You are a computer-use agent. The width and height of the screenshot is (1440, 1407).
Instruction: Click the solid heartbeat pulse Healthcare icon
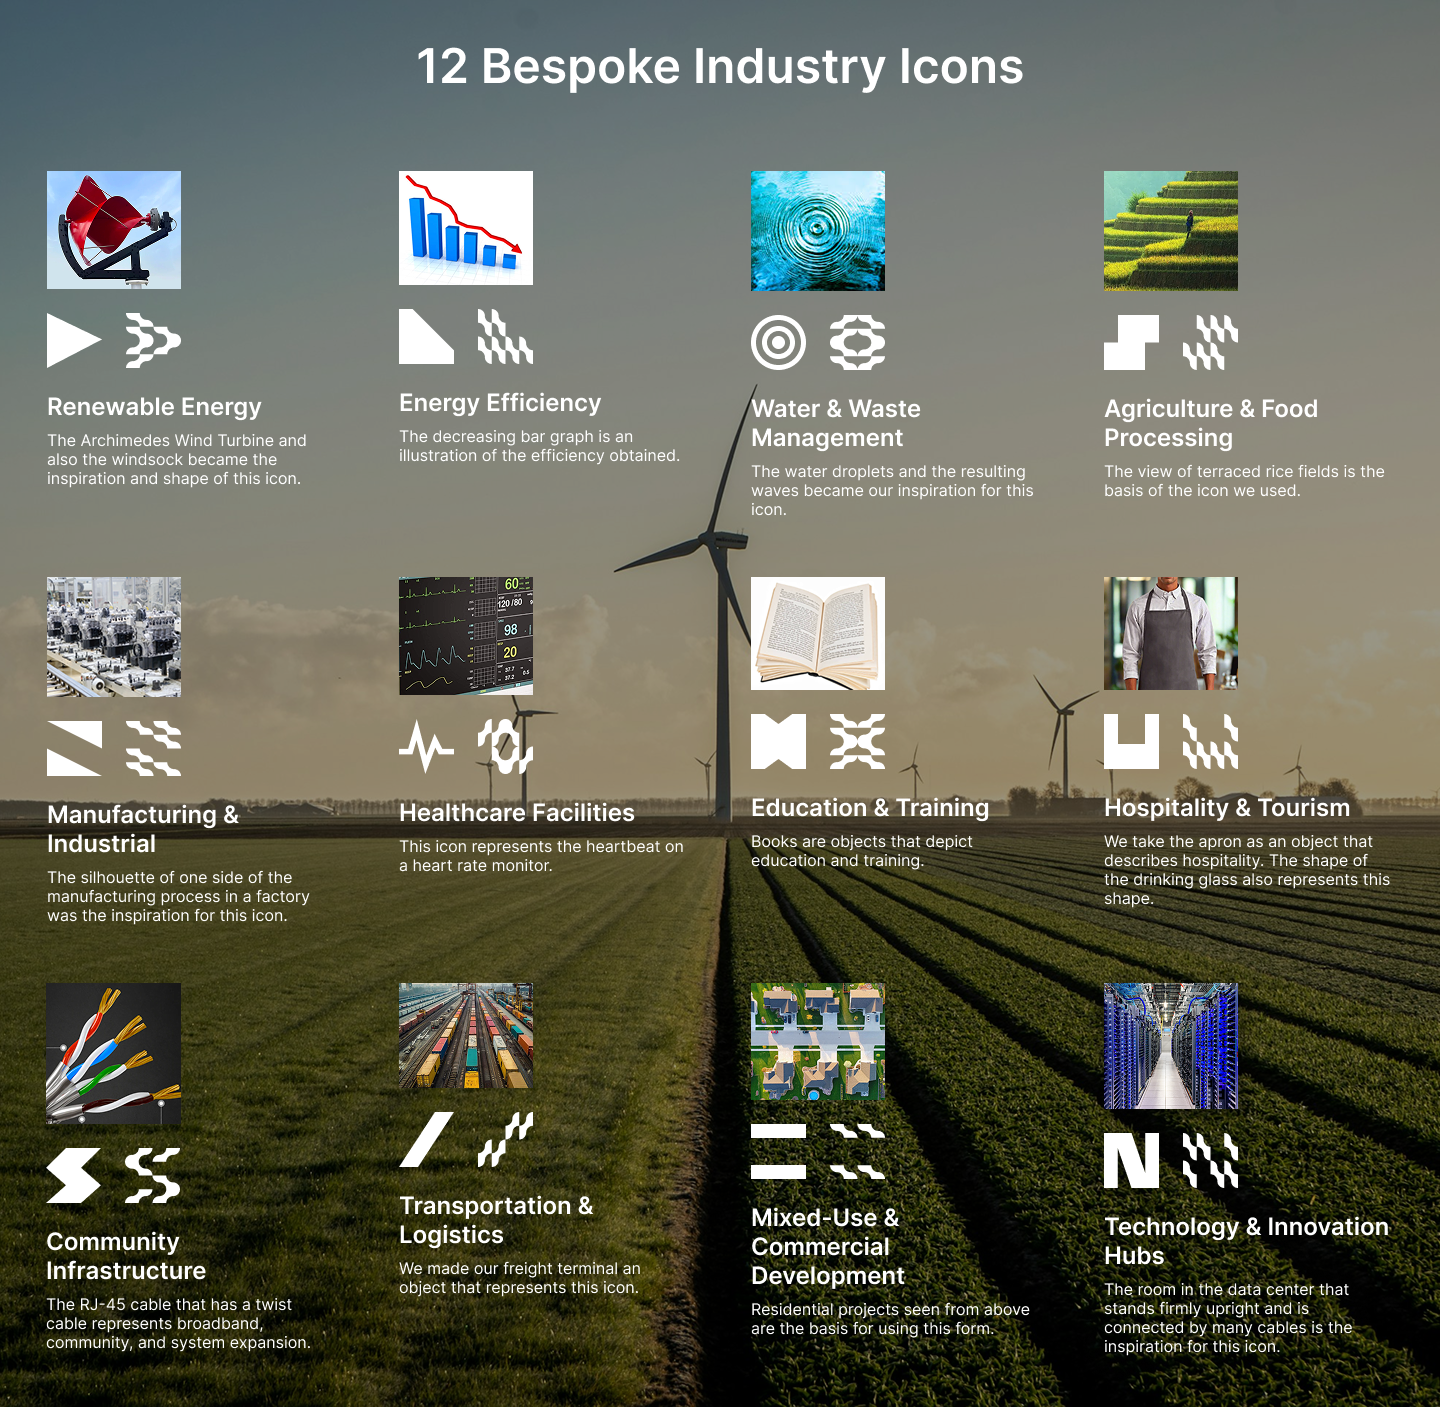pos(426,747)
